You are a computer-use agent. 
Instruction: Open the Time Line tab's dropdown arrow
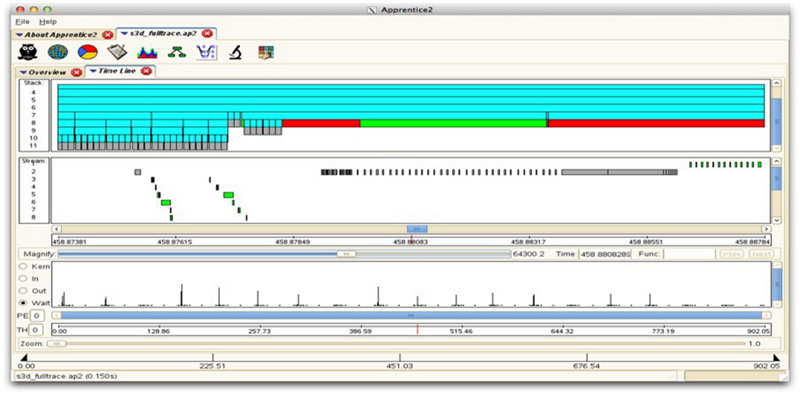tap(93, 71)
